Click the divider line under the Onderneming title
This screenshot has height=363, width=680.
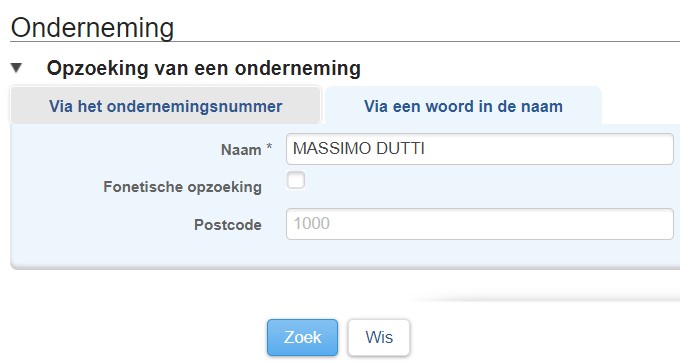pyautogui.click(x=345, y=42)
